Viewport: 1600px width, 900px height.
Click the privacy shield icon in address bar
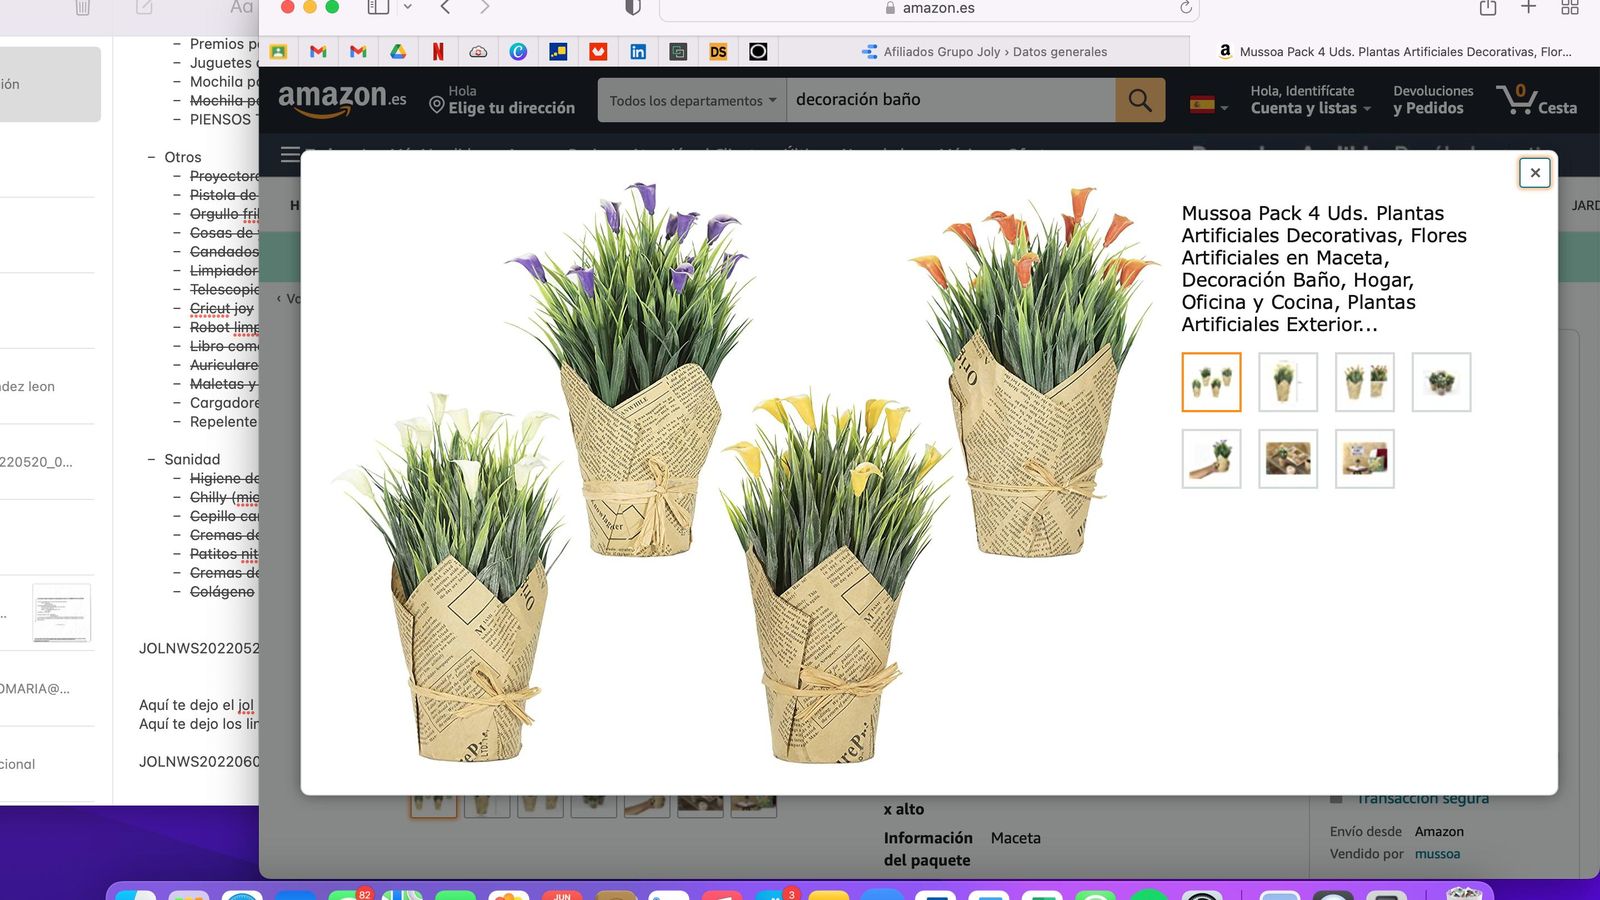click(631, 8)
